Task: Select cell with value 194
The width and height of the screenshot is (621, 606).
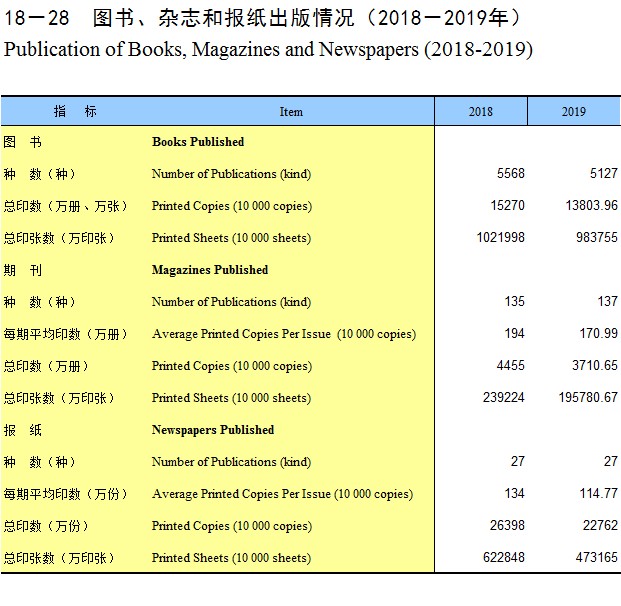Action: coord(514,333)
